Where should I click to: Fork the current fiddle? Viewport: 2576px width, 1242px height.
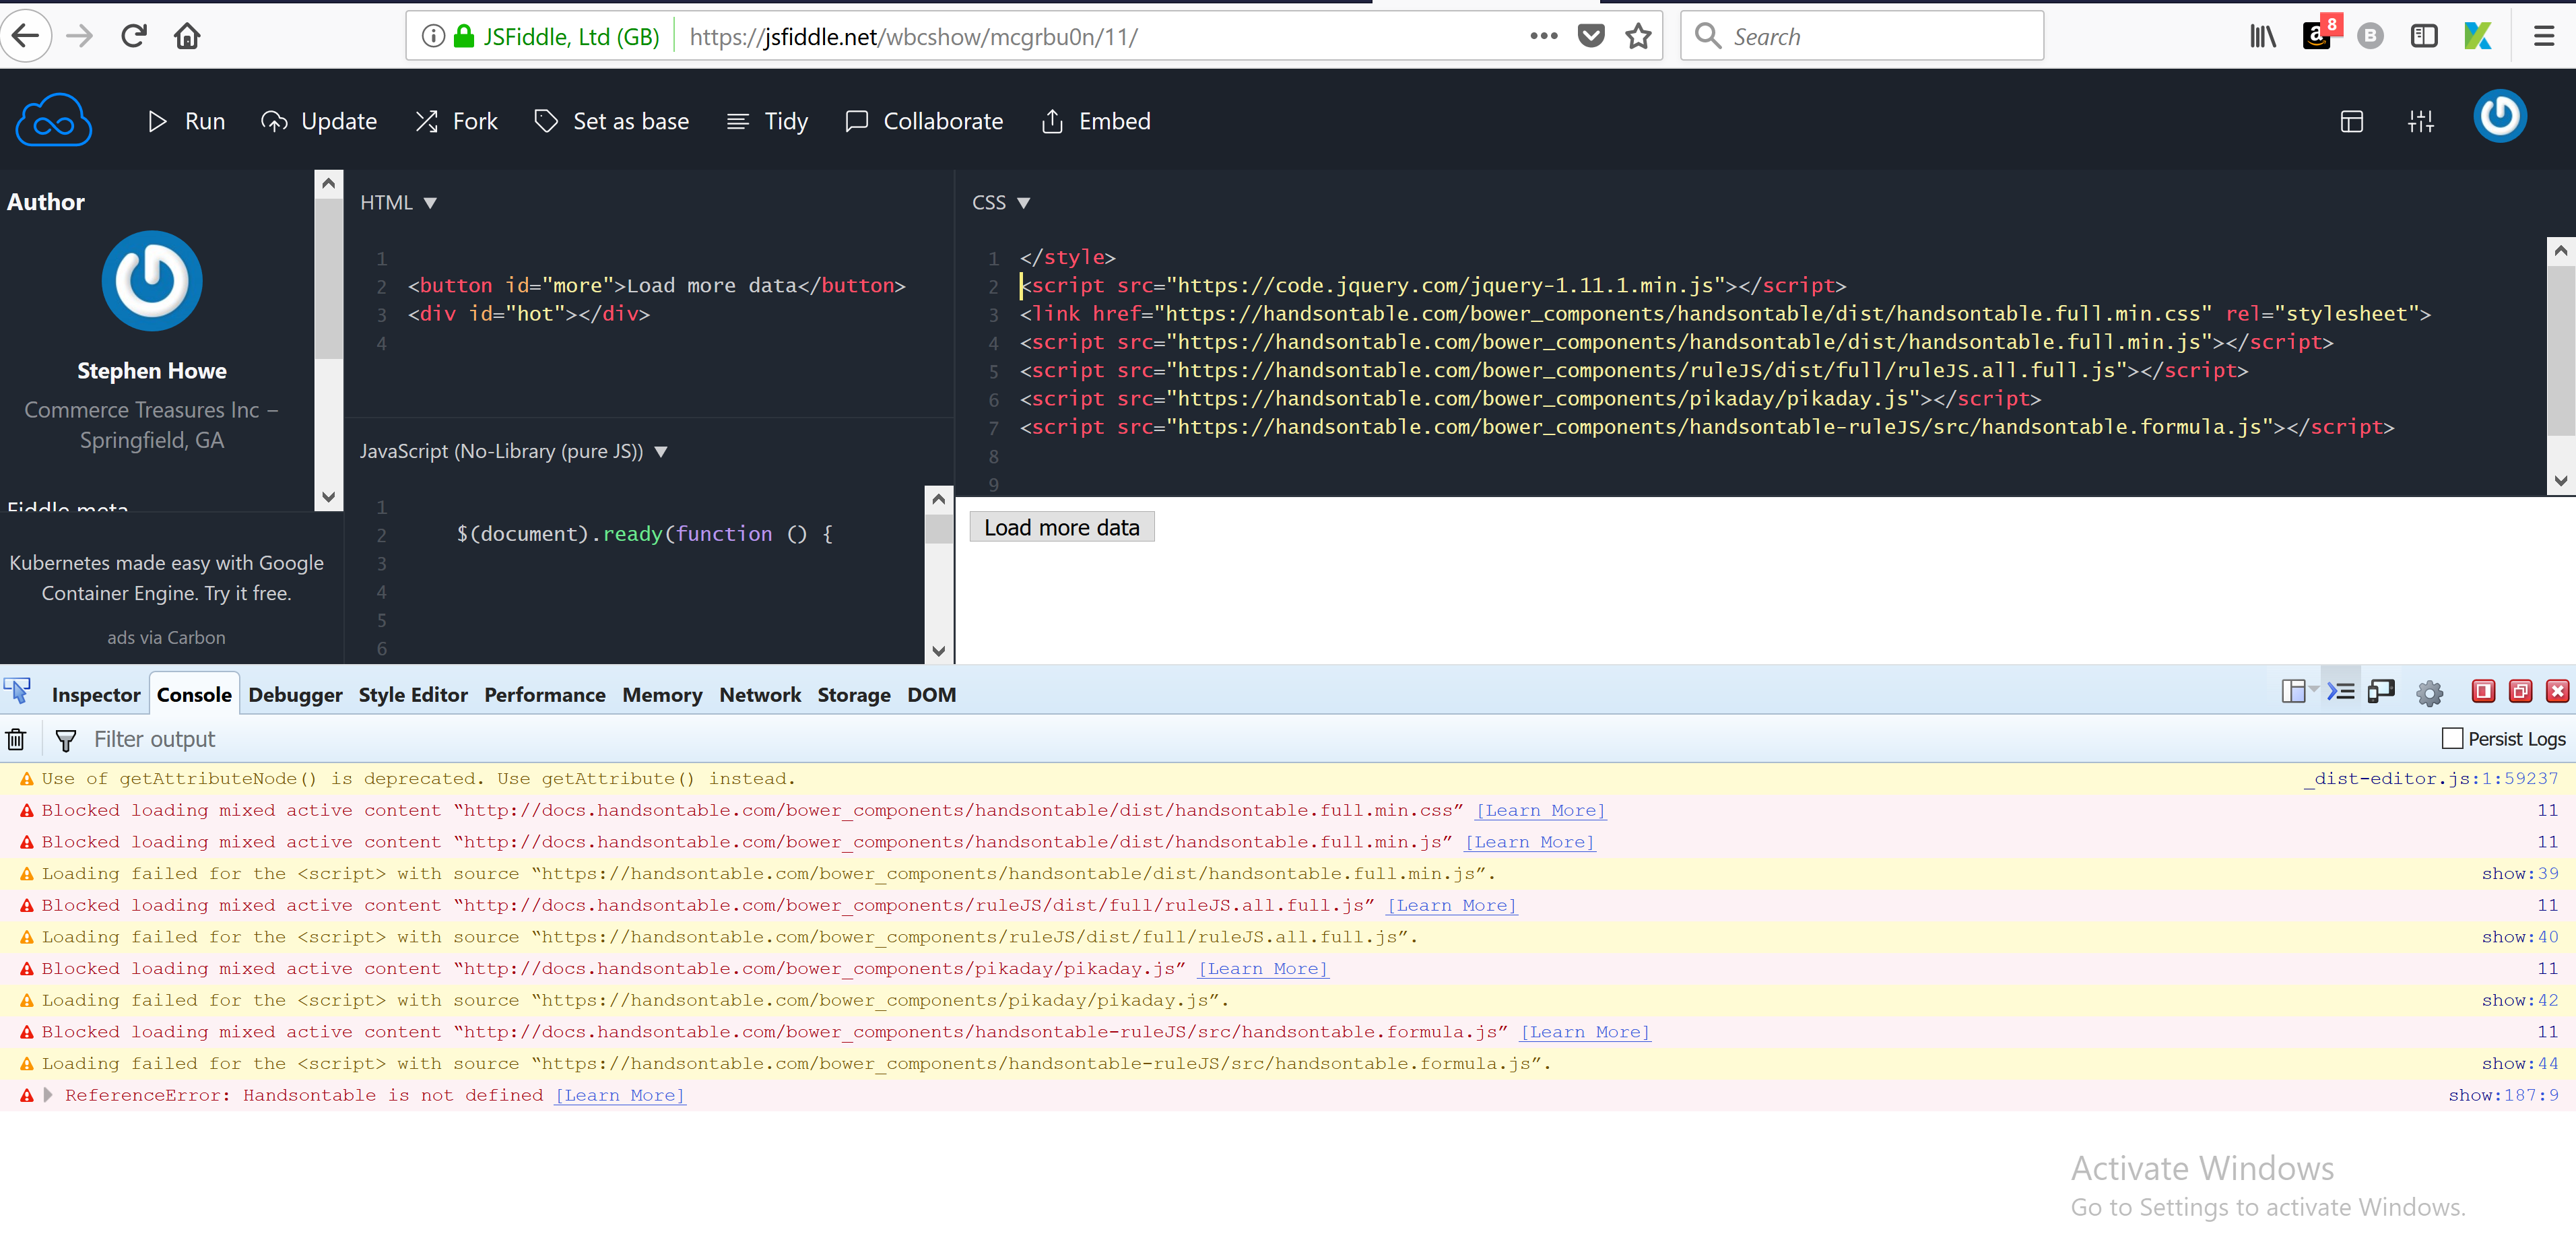pos(456,121)
